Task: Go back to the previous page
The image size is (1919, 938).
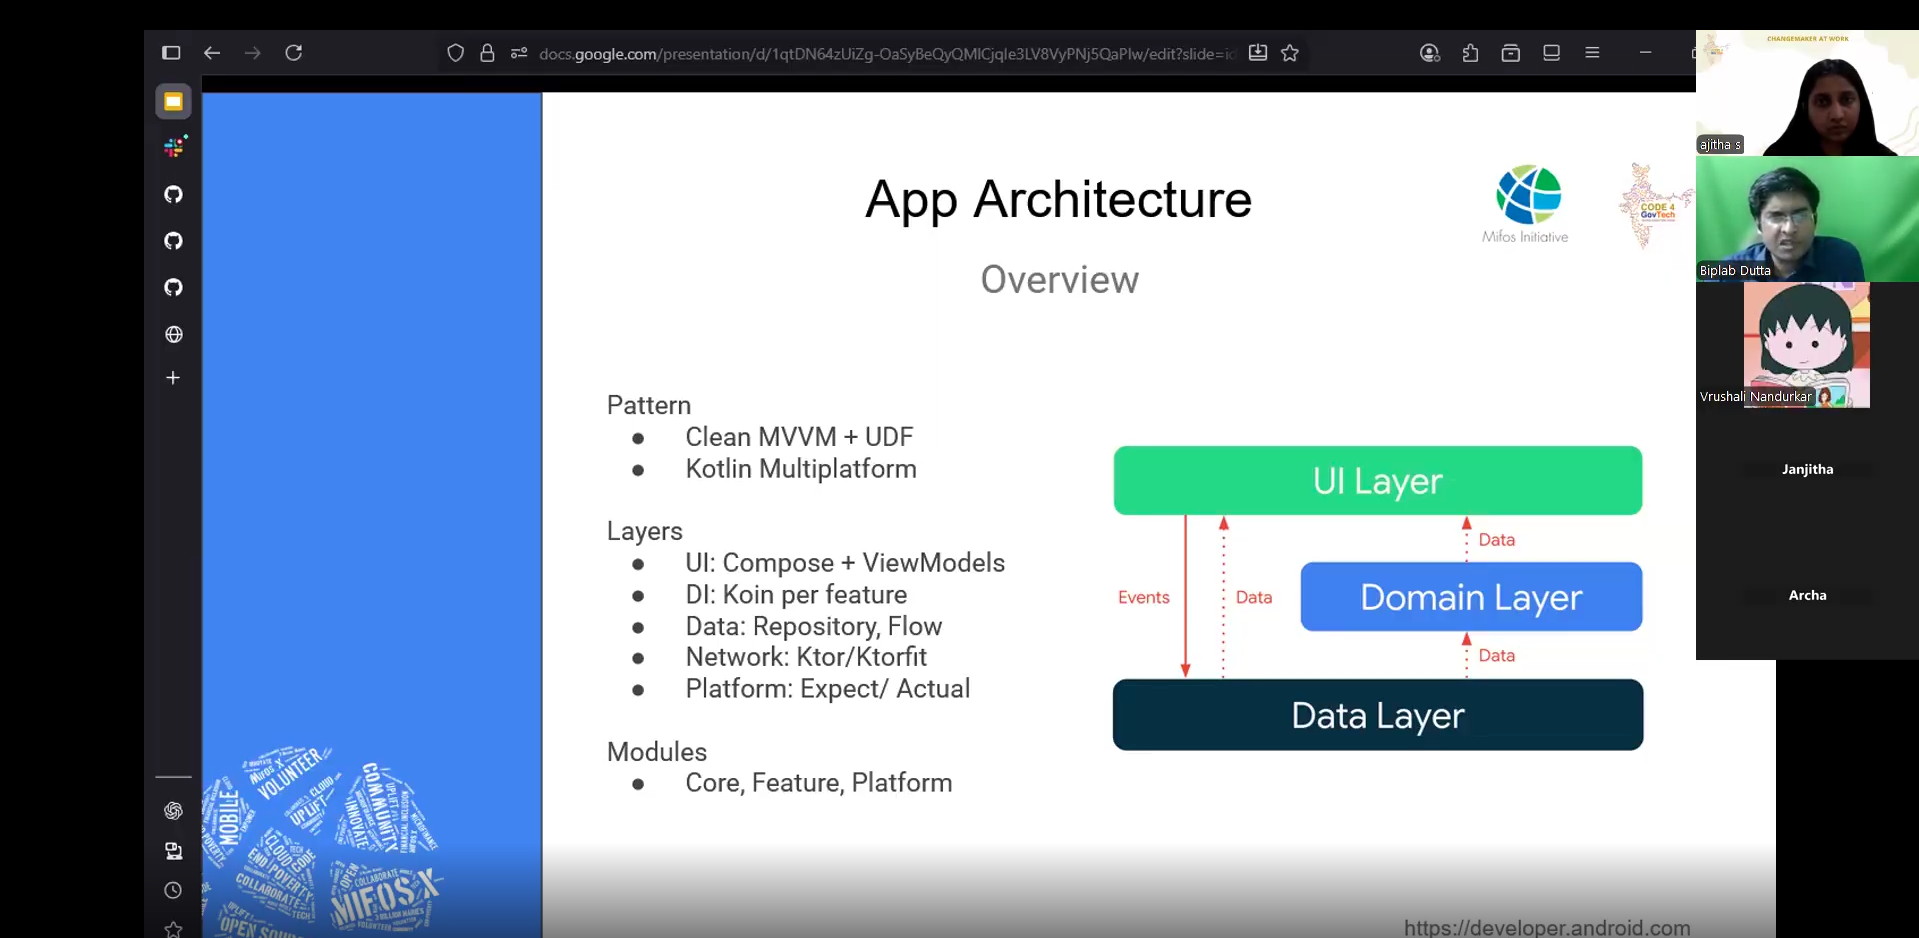Action: tap(212, 53)
